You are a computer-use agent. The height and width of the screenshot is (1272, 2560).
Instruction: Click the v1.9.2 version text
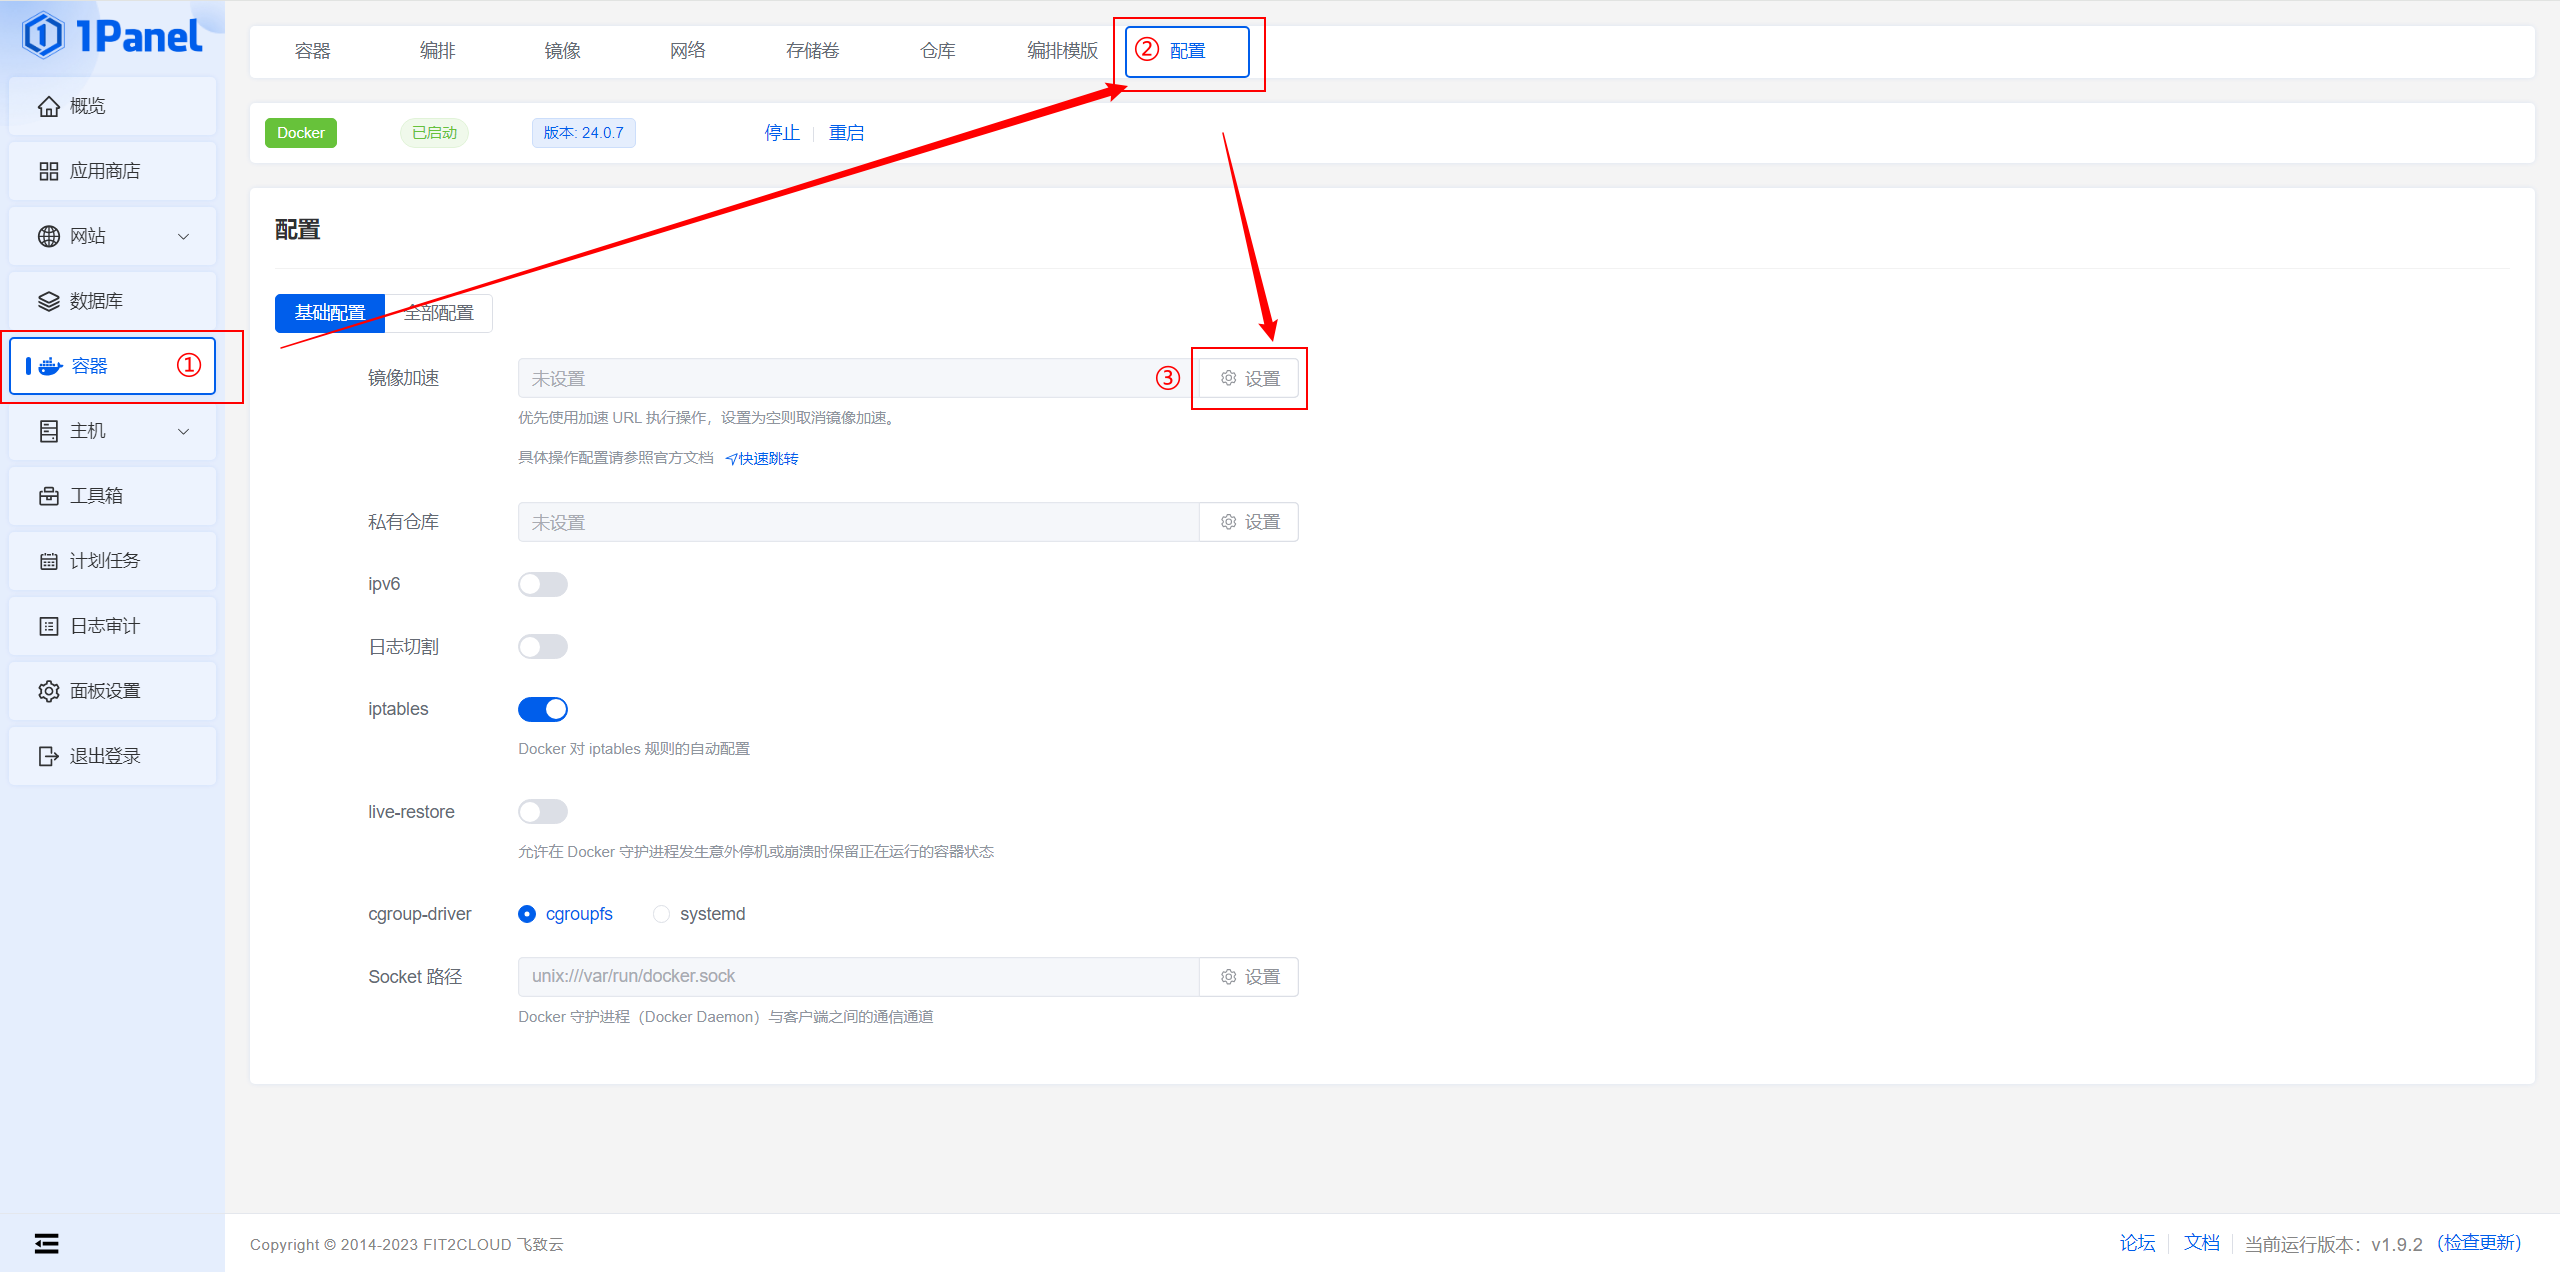[2396, 1244]
